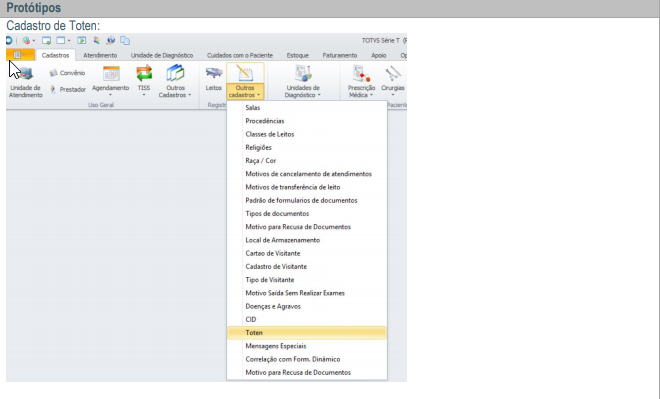Choose Religiões in the dropdown menu
Image resolution: width=660 pixels, height=399 pixels.
[307, 147]
